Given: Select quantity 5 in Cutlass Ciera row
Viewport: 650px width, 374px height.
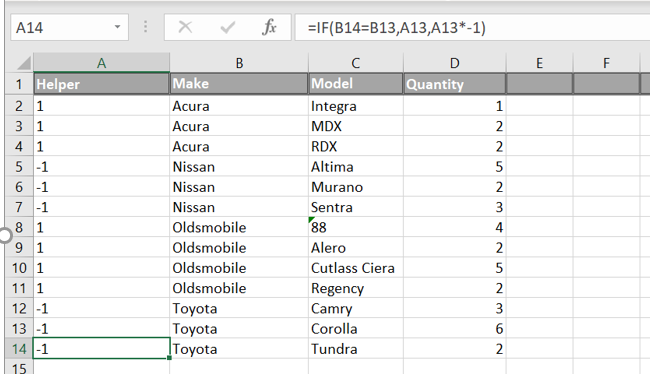Looking at the screenshot, I should click(455, 268).
